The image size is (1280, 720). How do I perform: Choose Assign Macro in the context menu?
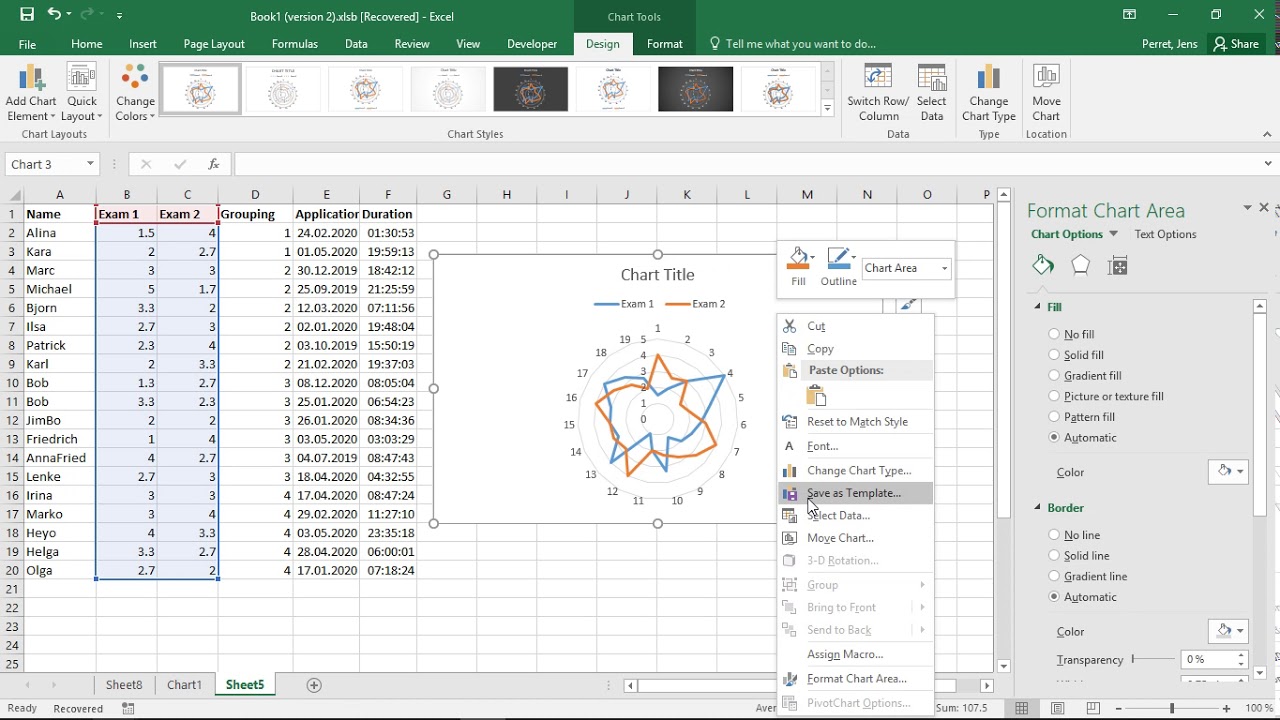point(856,654)
